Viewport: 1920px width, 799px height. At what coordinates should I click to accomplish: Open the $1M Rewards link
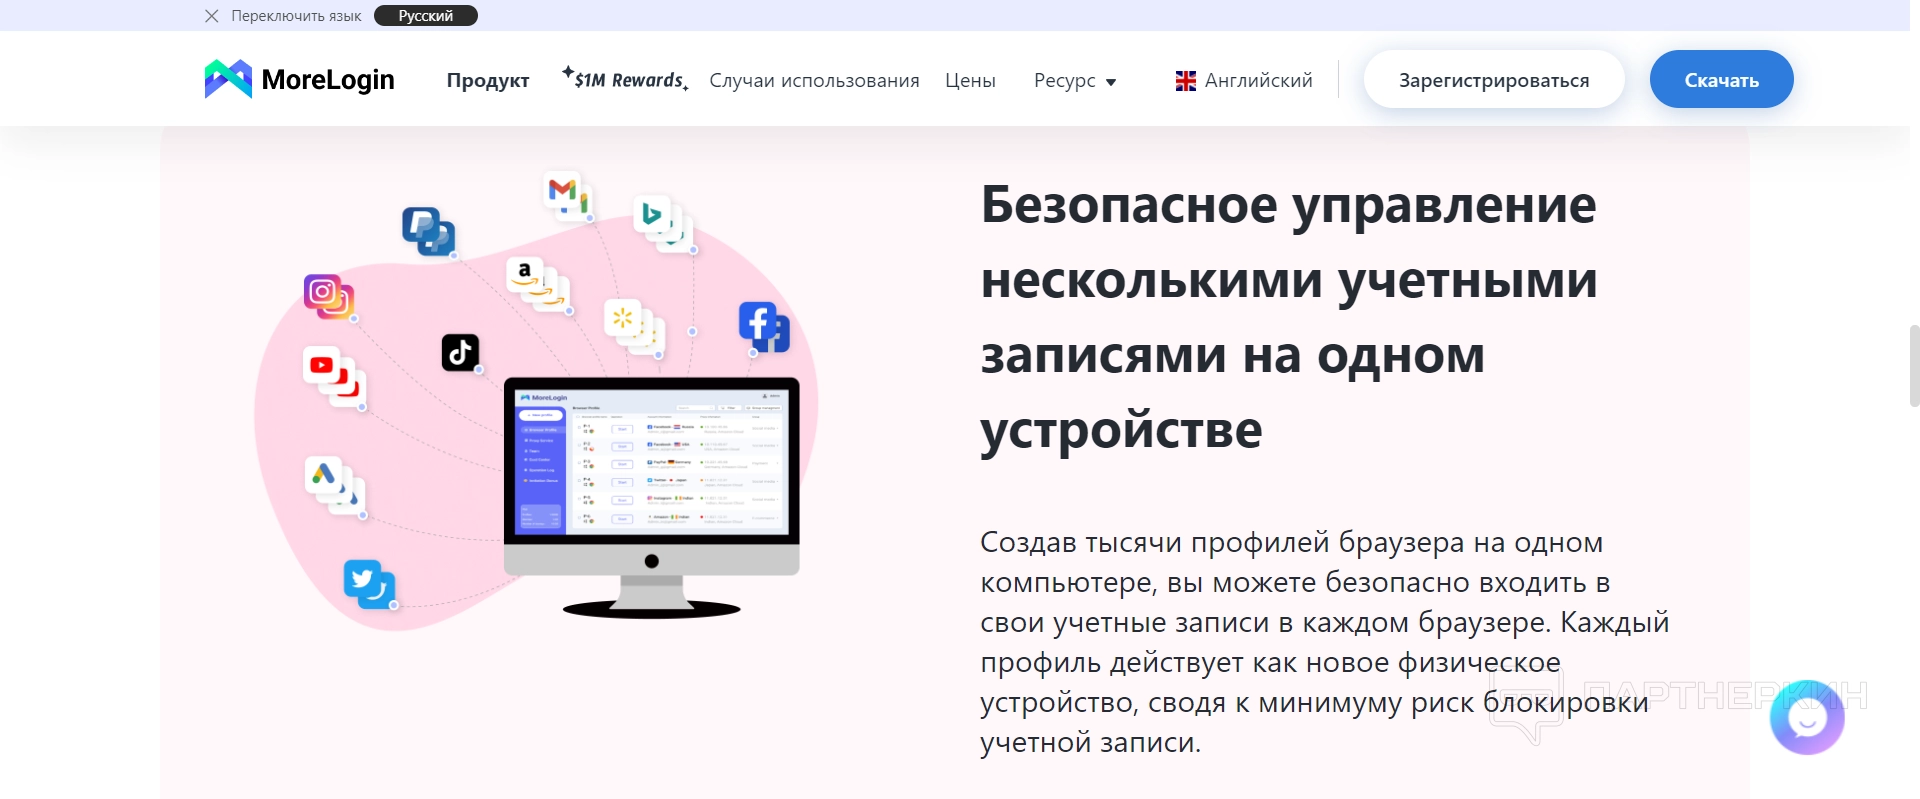[625, 79]
